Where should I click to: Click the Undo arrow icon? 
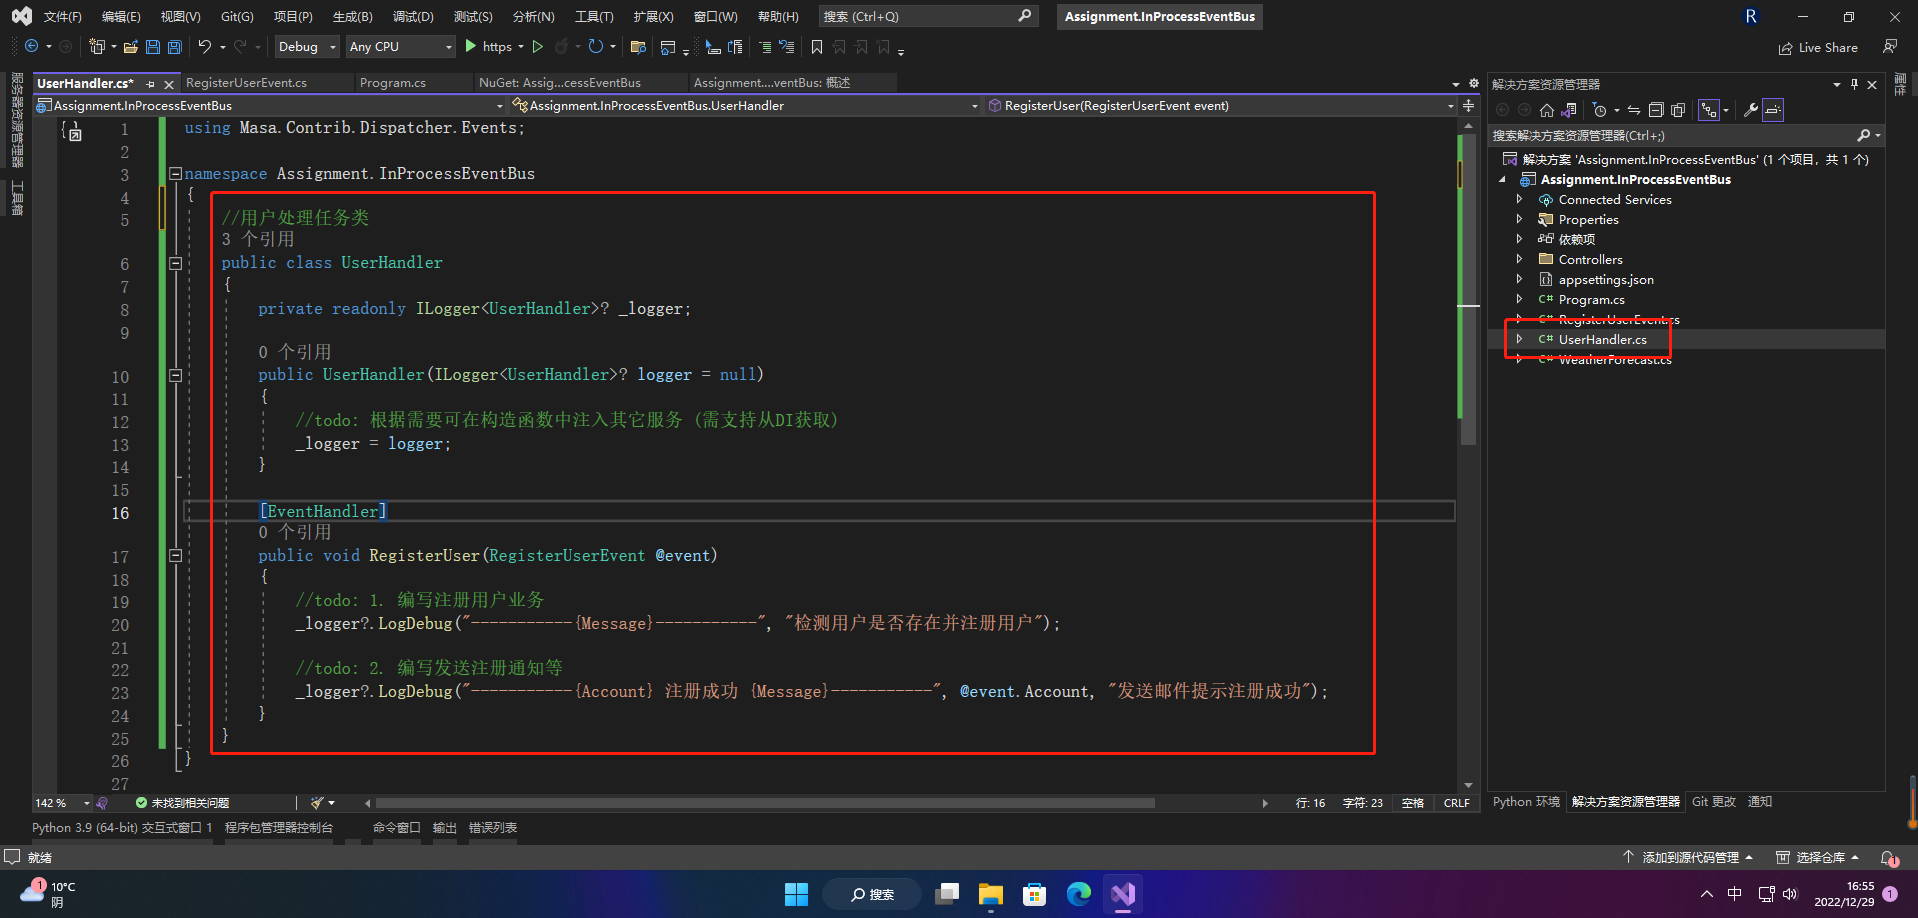point(205,47)
